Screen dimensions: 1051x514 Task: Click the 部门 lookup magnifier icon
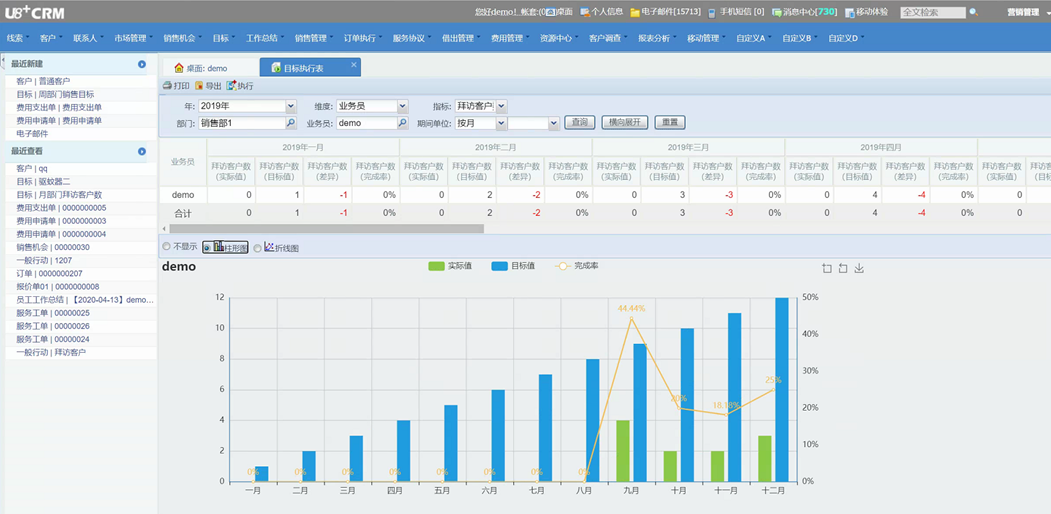[291, 123]
